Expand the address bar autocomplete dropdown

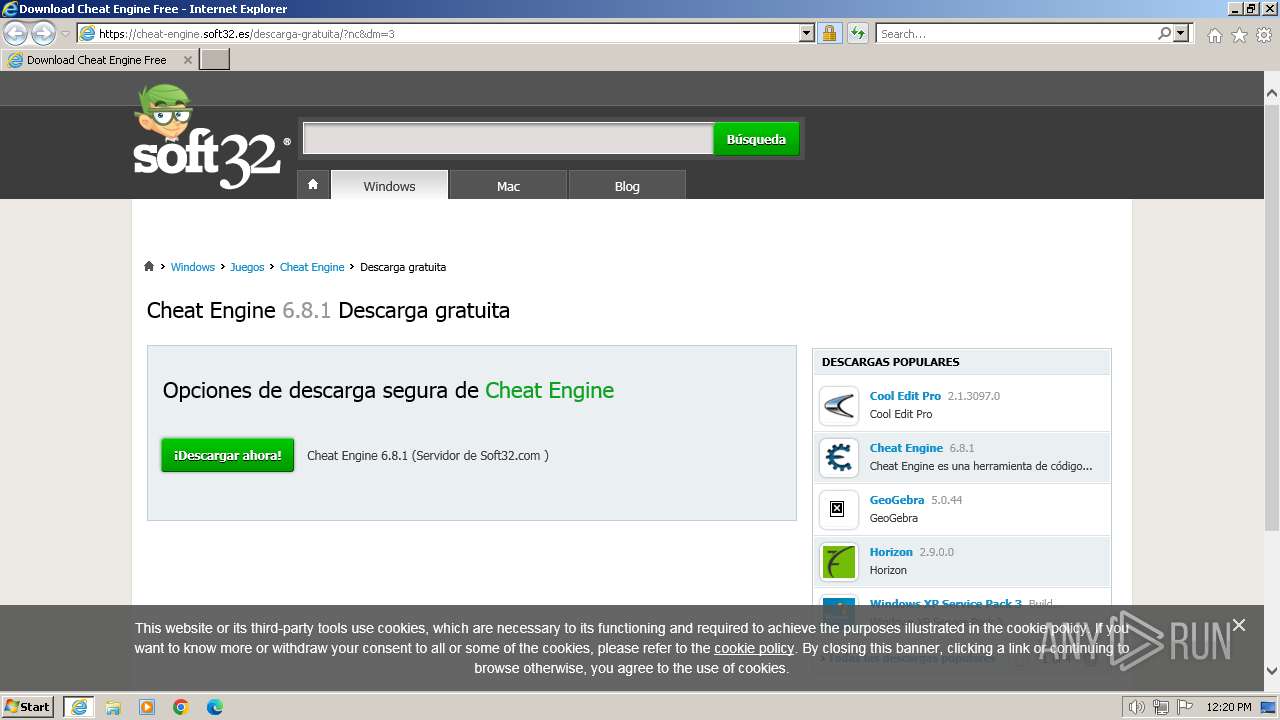[x=807, y=34]
